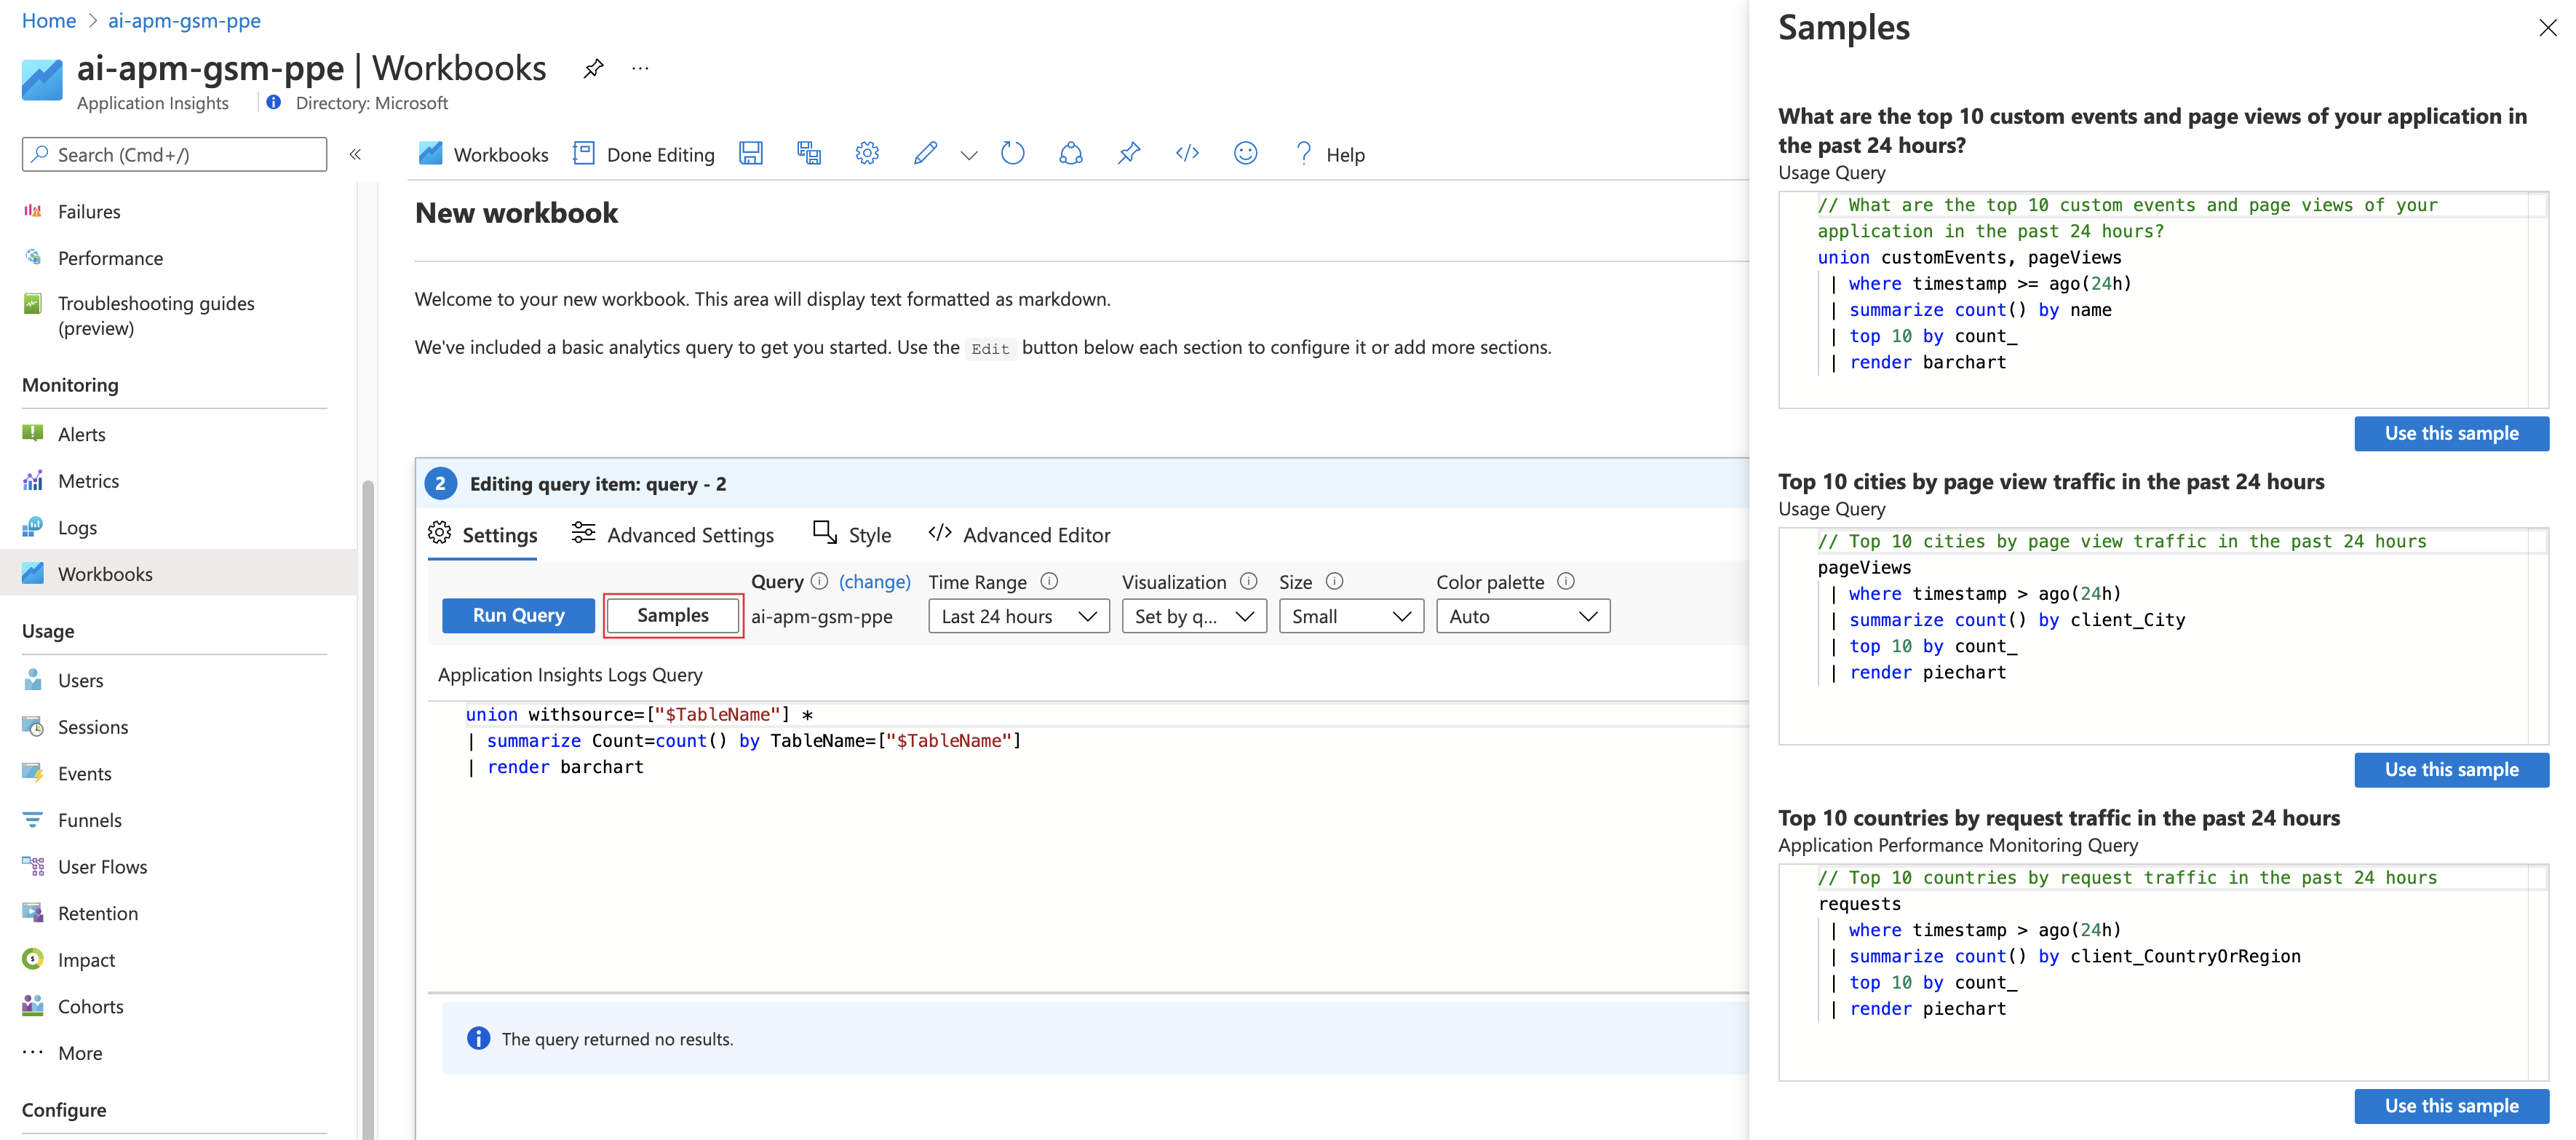Pin workbook using toolbar pin icon

(1129, 154)
